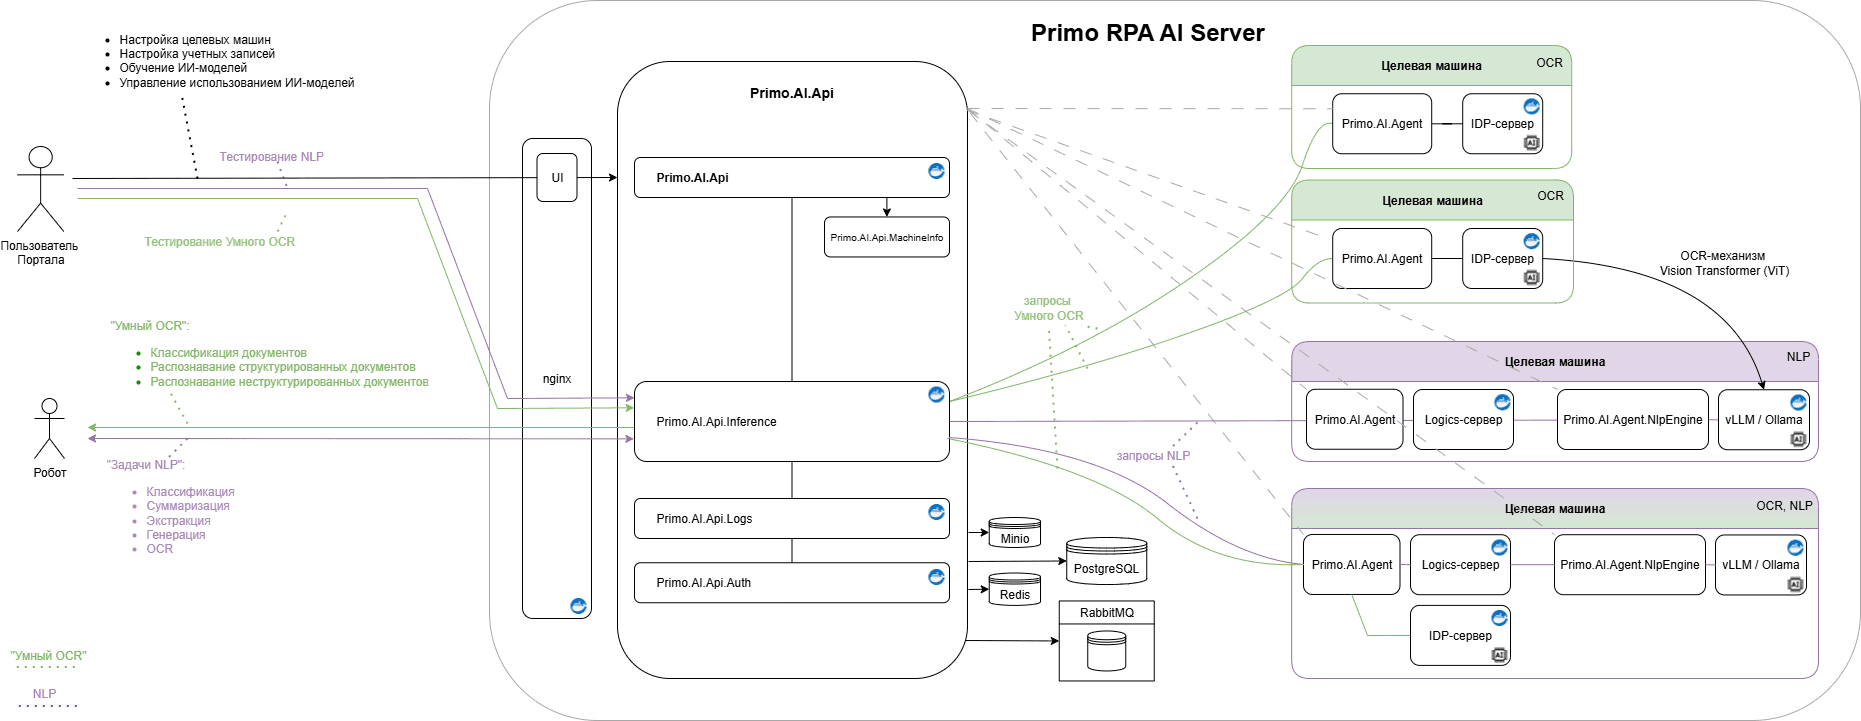Select the UI box inside nginx
The height and width of the screenshot is (721, 1861).
(x=557, y=178)
